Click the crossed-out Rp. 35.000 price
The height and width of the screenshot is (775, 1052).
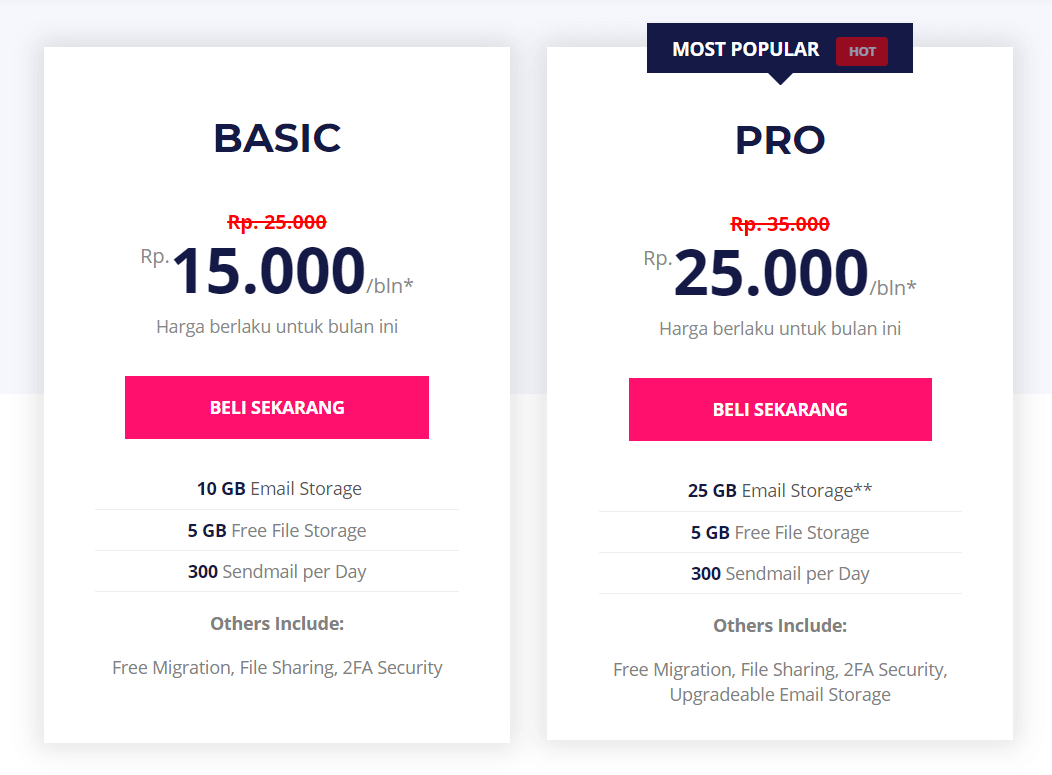point(780,224)
